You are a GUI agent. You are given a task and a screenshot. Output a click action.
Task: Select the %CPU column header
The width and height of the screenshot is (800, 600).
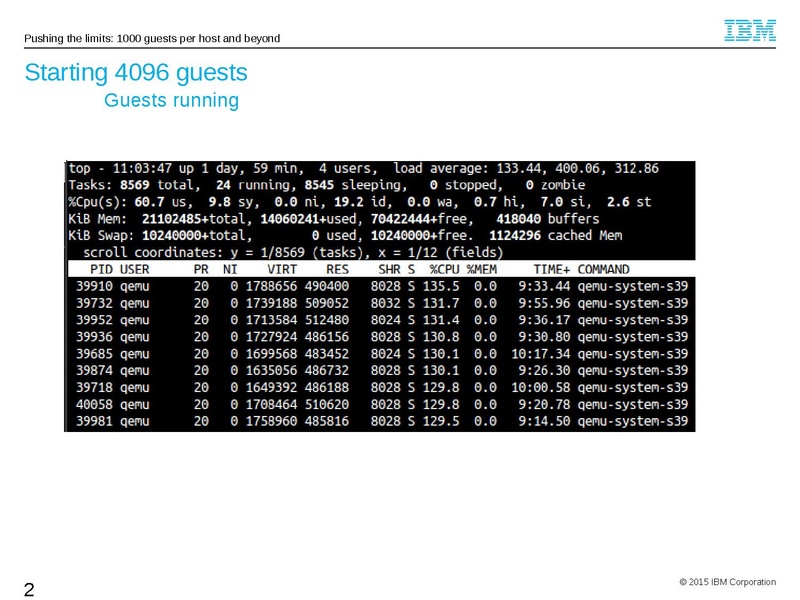coord(444,269)
